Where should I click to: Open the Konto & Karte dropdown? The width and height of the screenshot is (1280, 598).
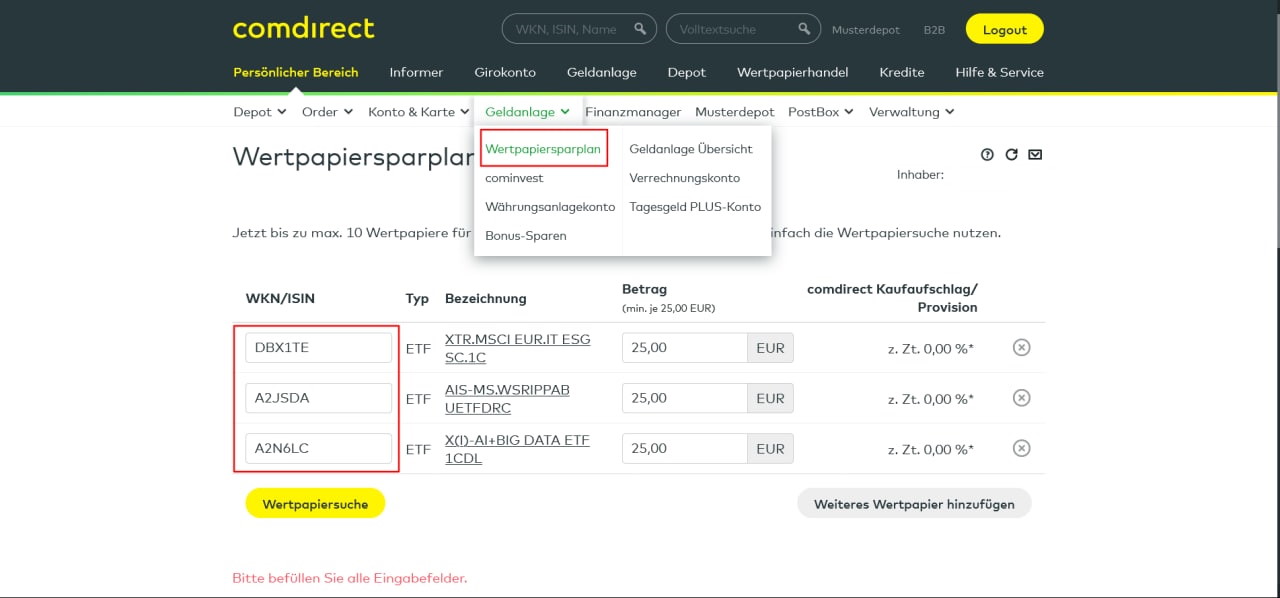click(x=418, y=112)
